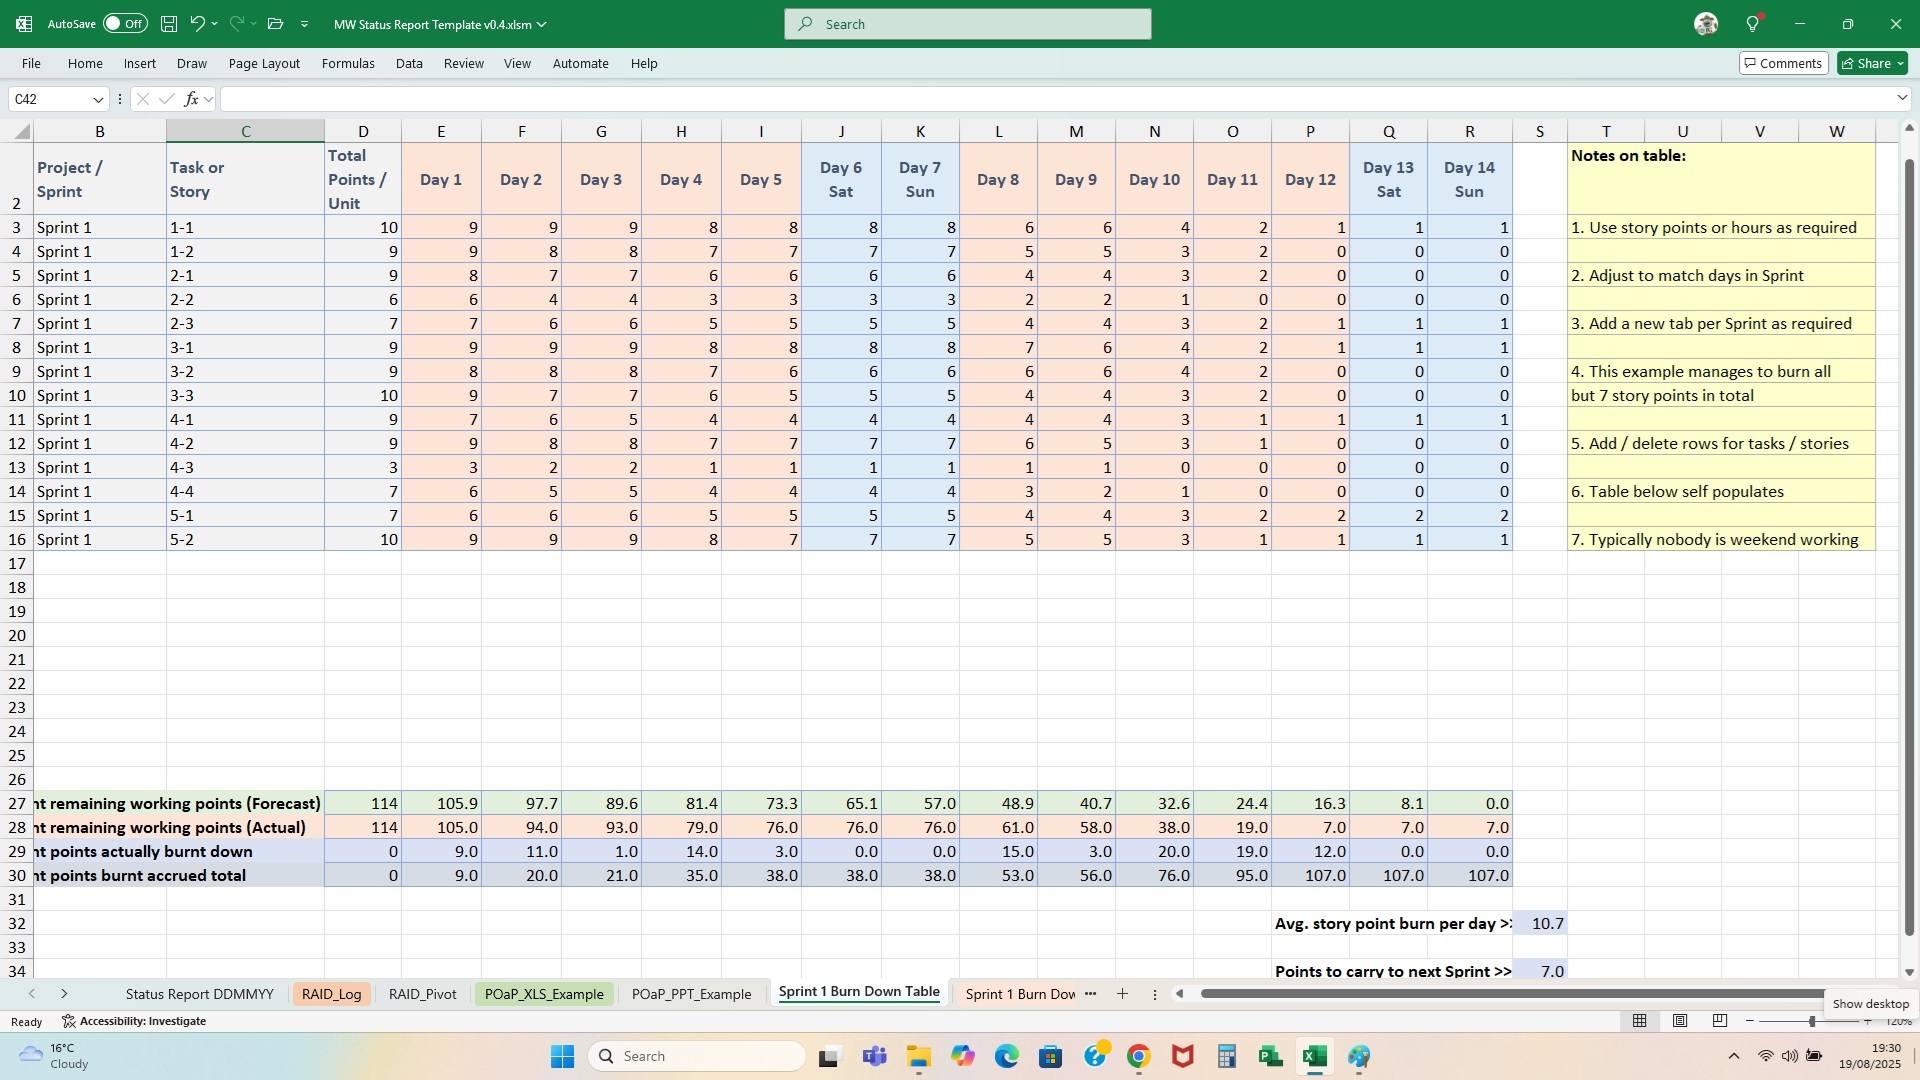Click the Undo icon
Viewport: 1920px width, 1080px height.
[197, 23]
